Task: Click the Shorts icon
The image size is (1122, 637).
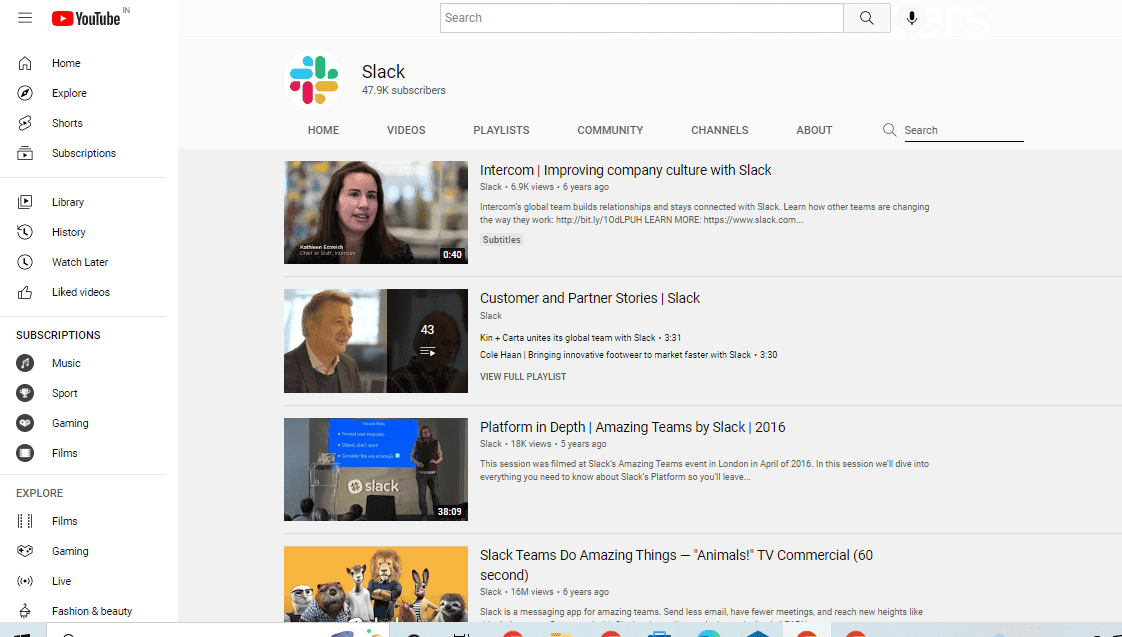Action: point(25,123)
